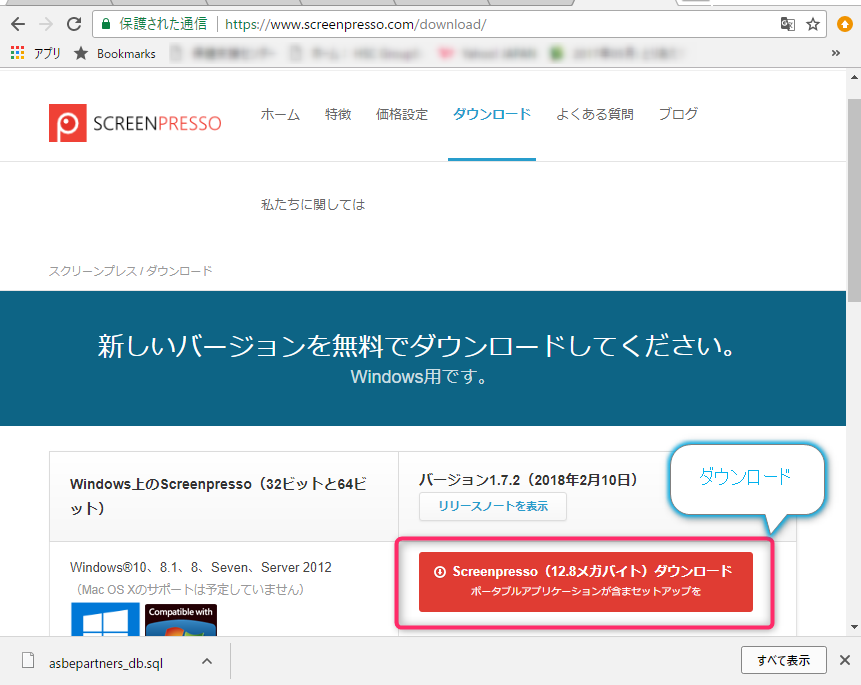Click the リリースノートを表示 button
This screenshot has width=861, height=685.
(493, 506)
